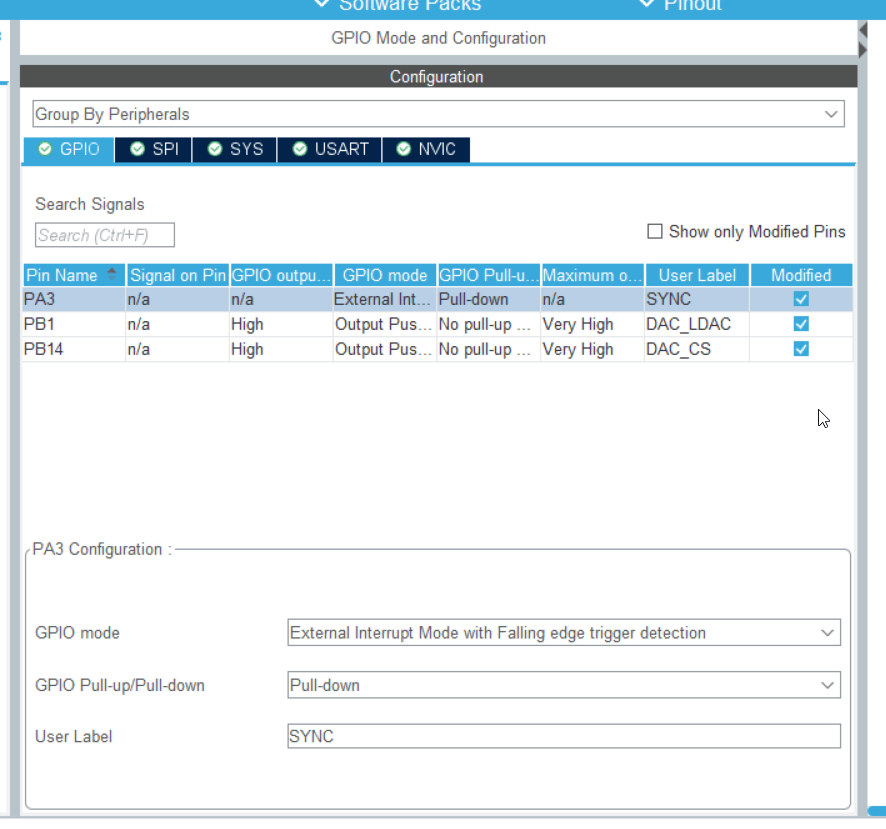Image resolution: width=886 pixels, height=829 pixels.
Task: Select the PB14 pin row
Action: 437,349
